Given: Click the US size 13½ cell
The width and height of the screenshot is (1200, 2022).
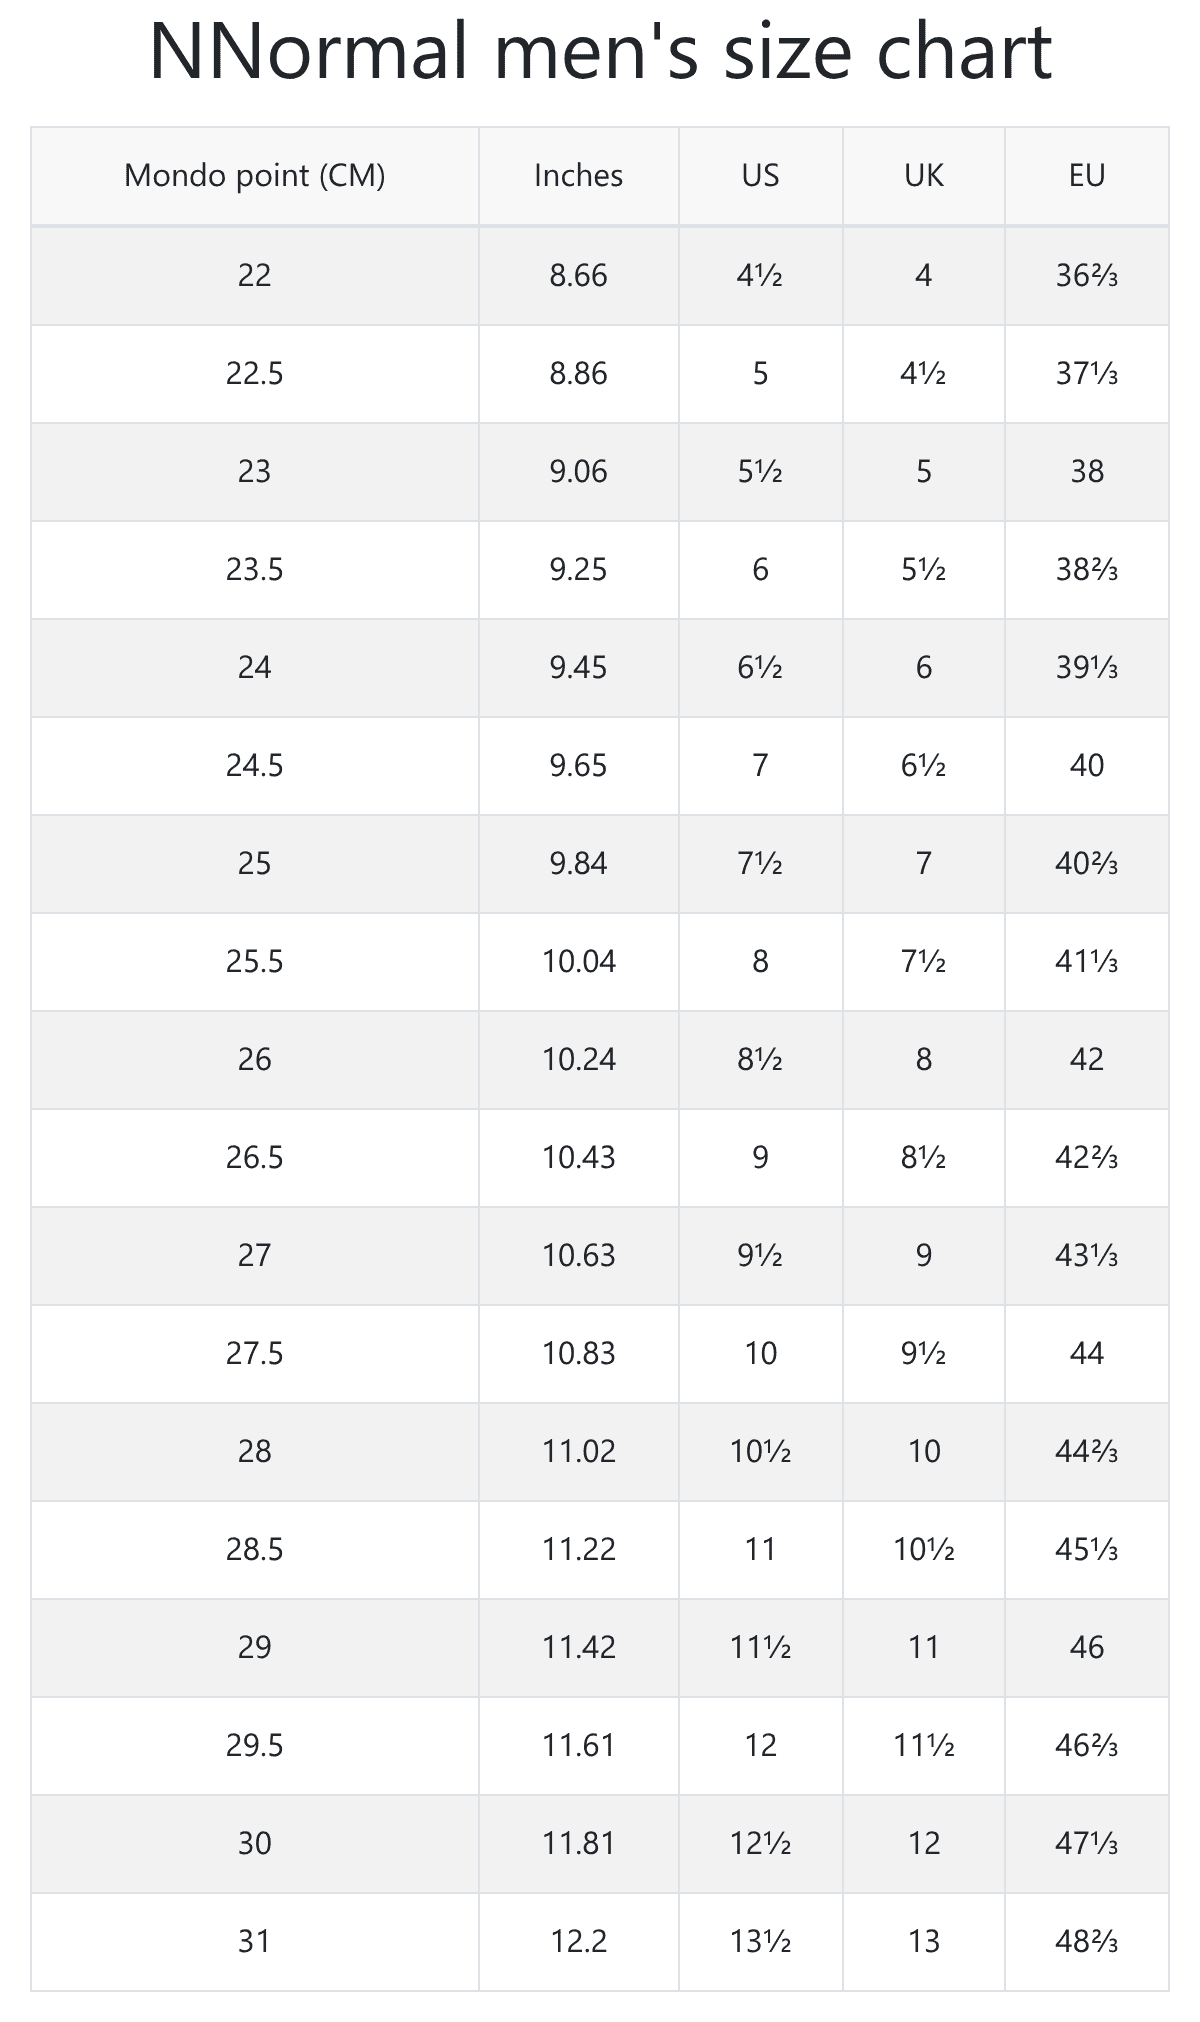Looking at the screenshot, I should [760, 1941].
